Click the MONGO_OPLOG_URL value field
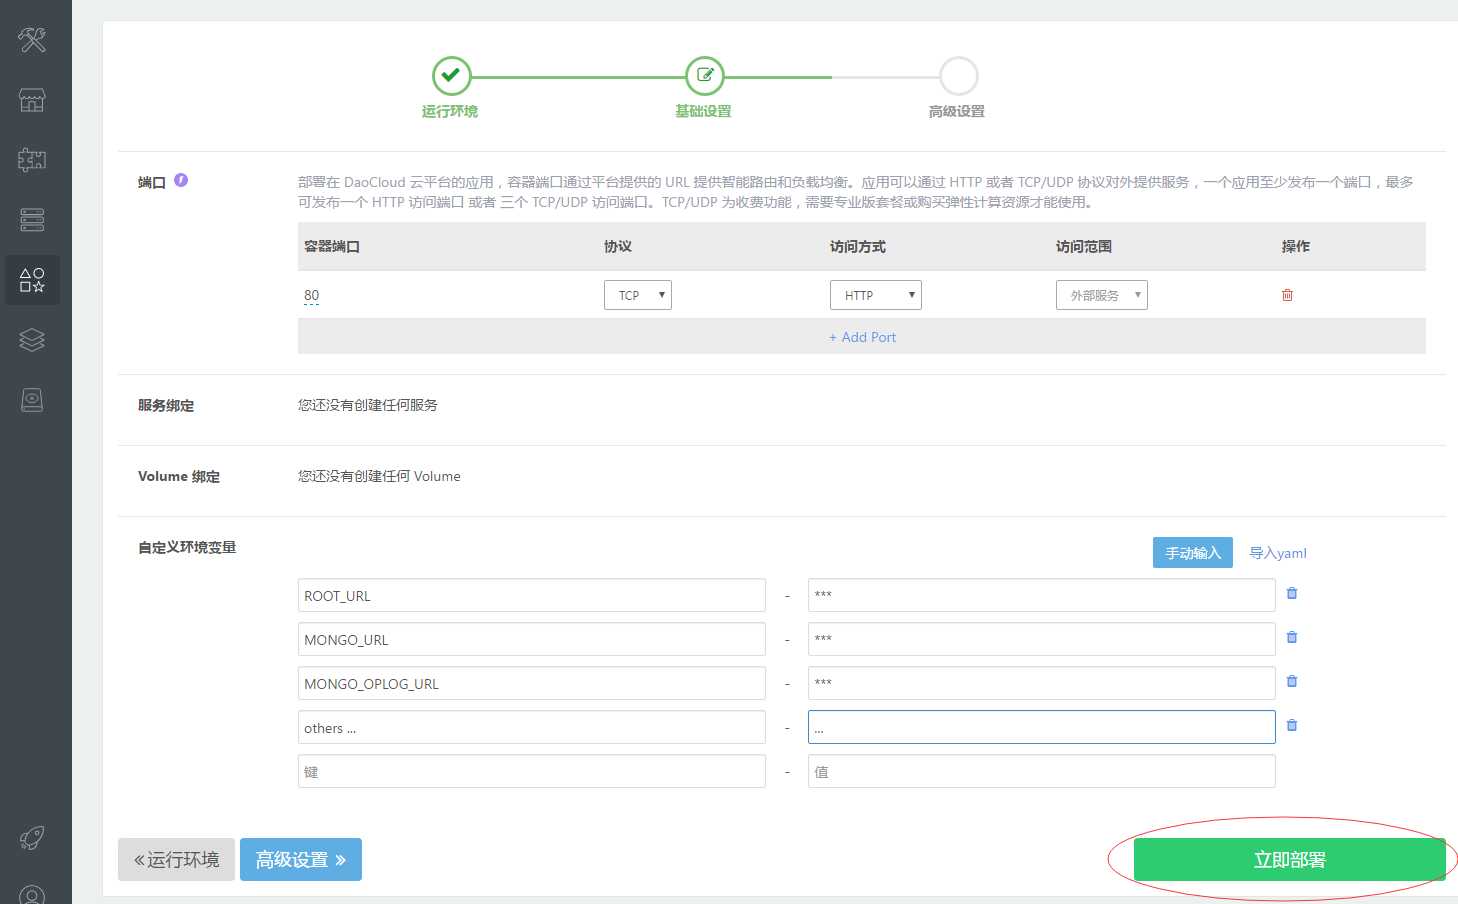 (x=1042, y=683)
